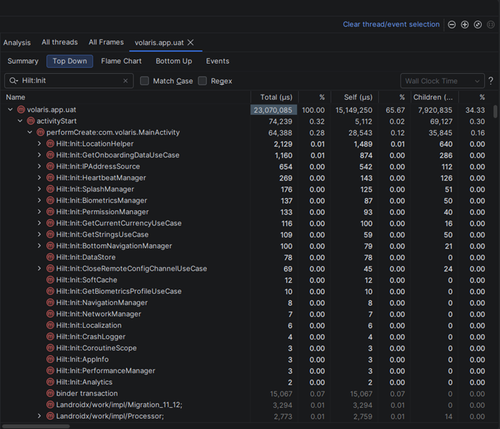Open the All threads tab

pyautogui.click(x=60, y=42)
